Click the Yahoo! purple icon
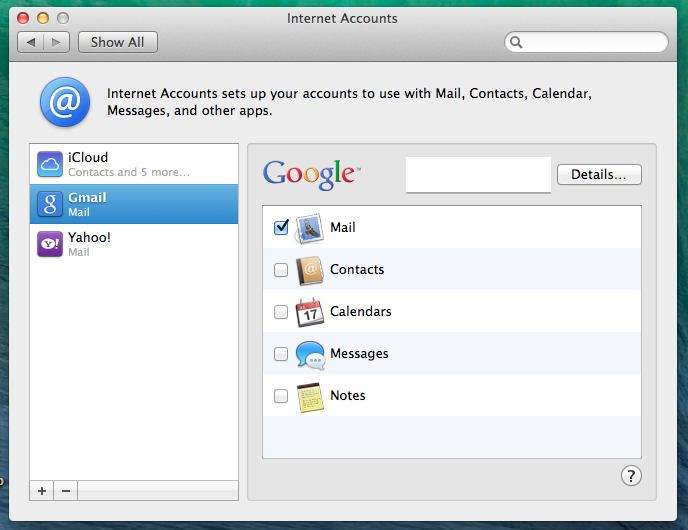Screen dimensions: 688x530 [50, 244]
